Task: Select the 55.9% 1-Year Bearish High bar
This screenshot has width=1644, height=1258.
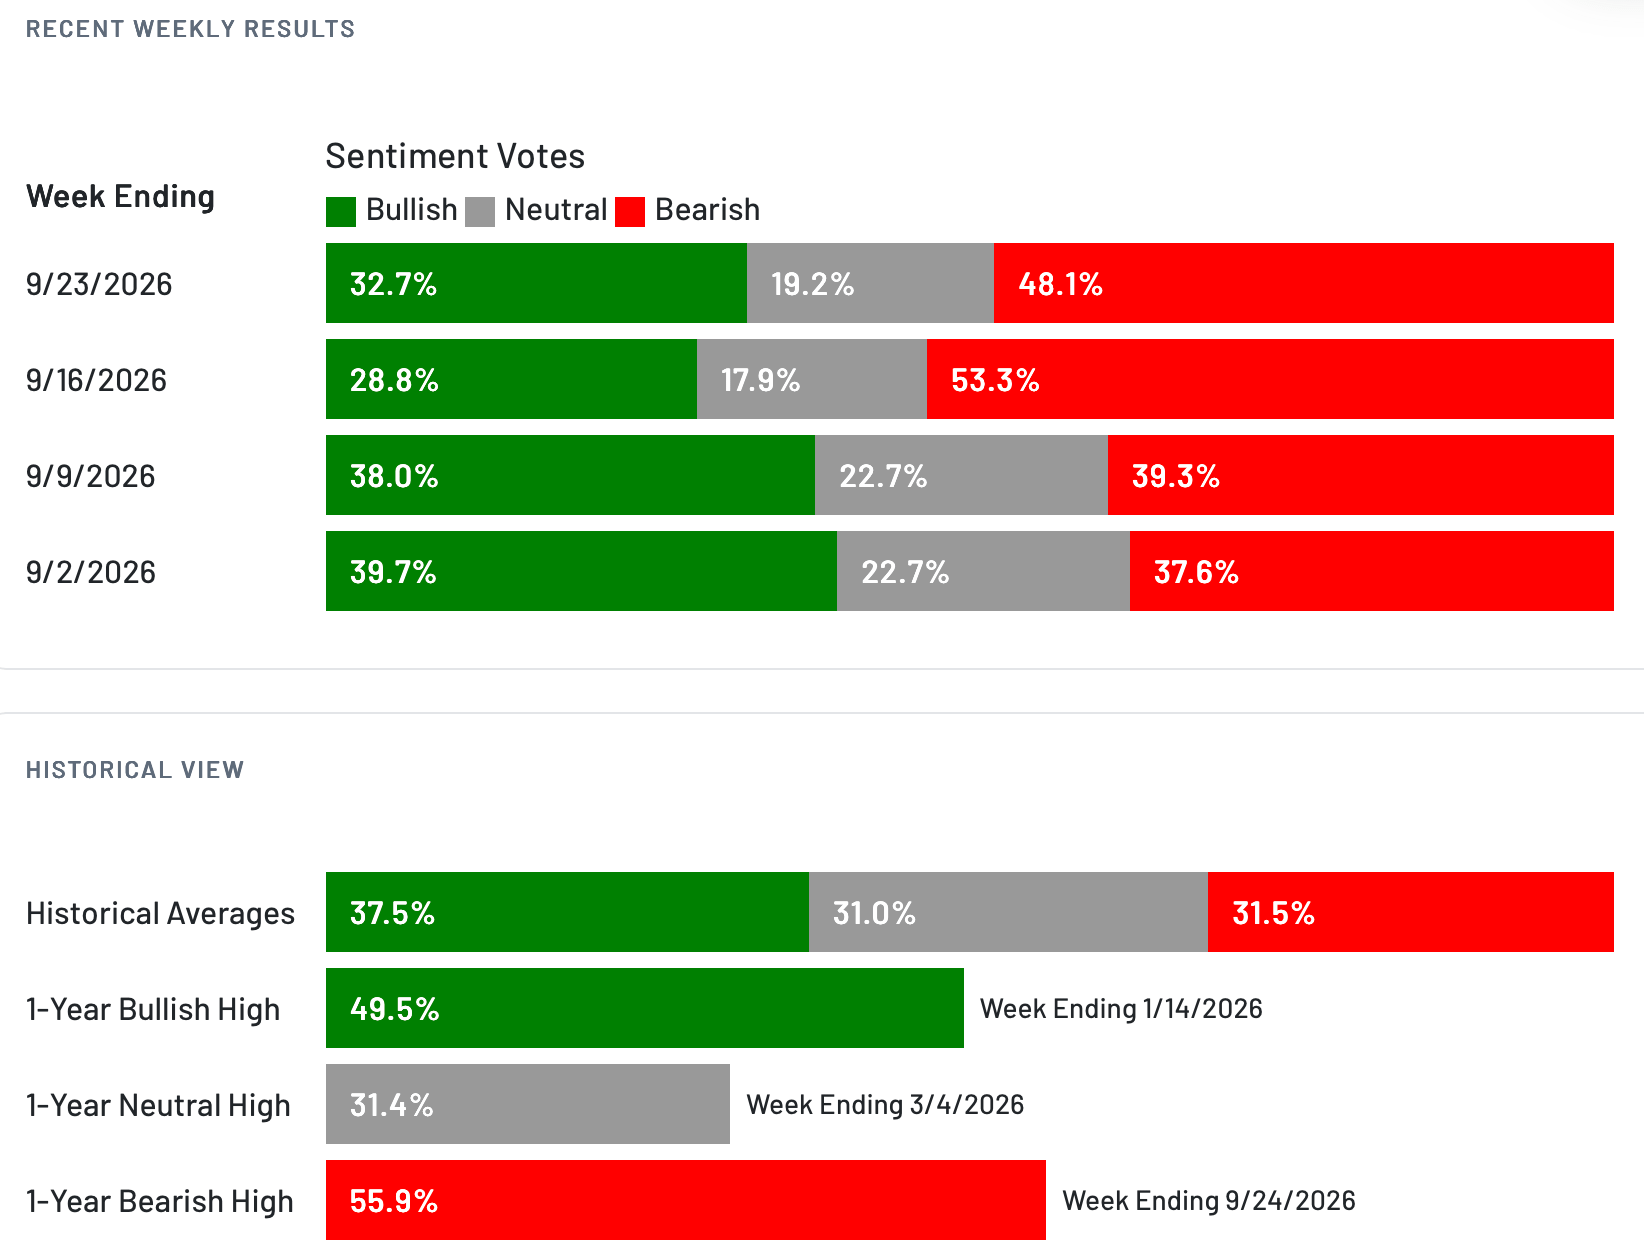Action: (686, 1200)
